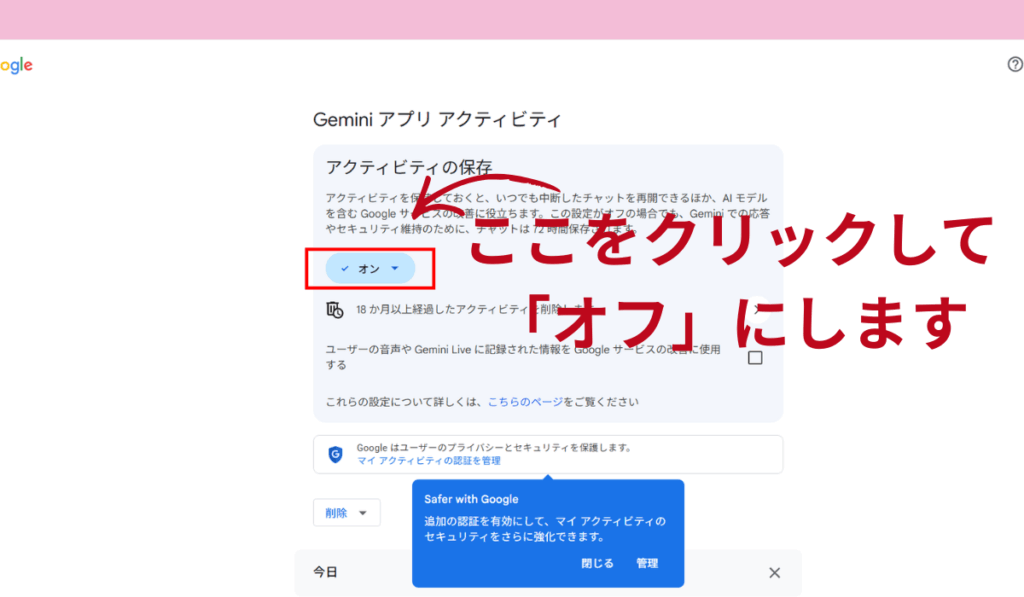Click the Google shield privacy icon
Viewport: 1024px width, 597px height.
pos(335,454)
